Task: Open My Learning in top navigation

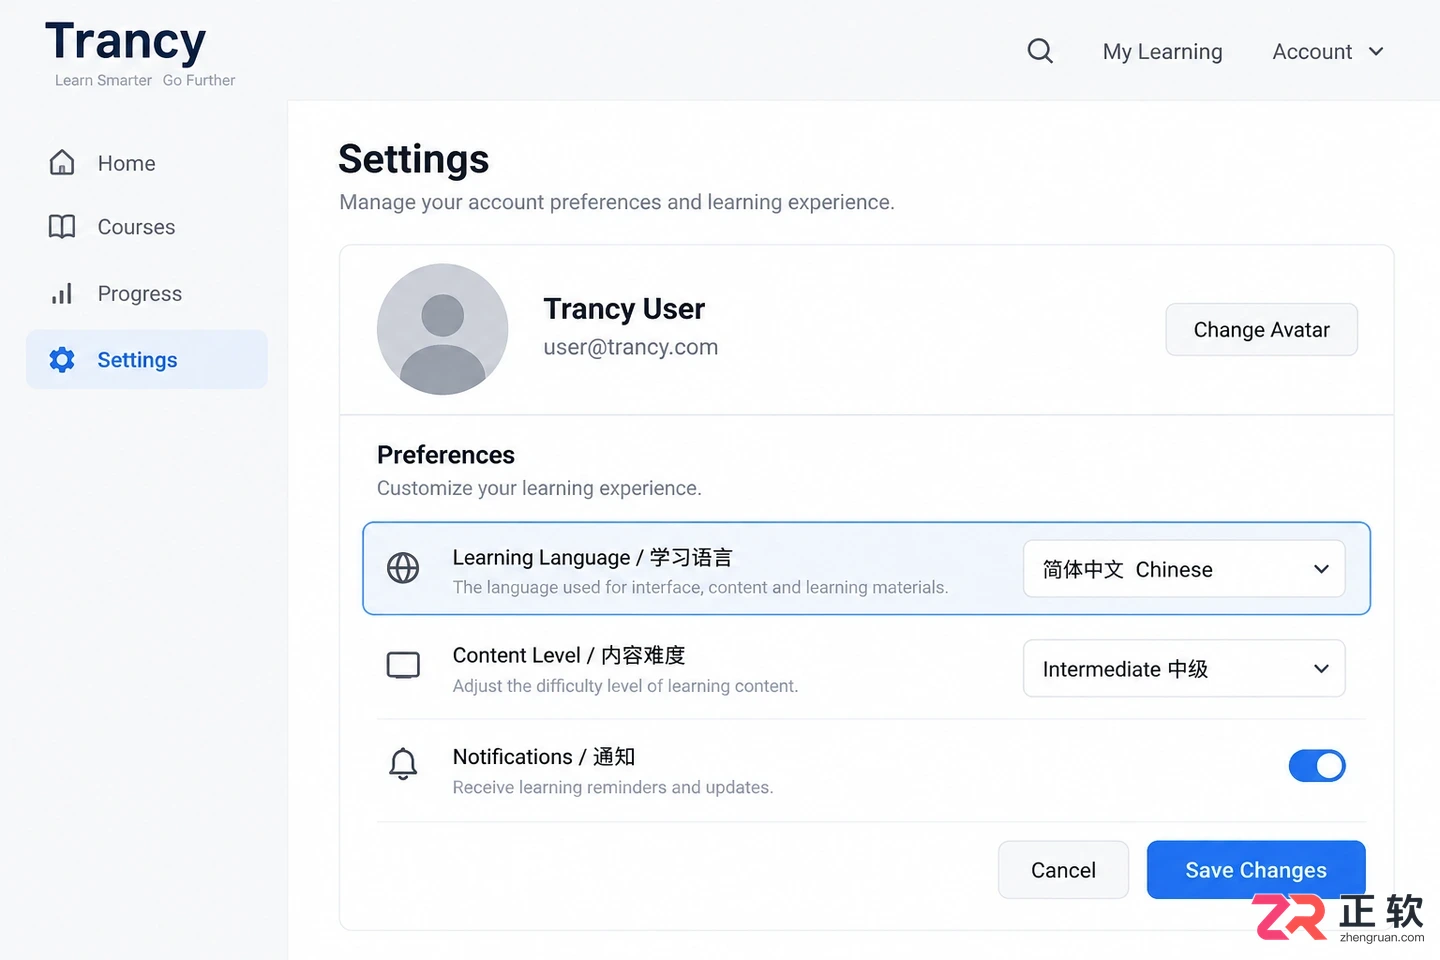Action: coord(1162,52)
